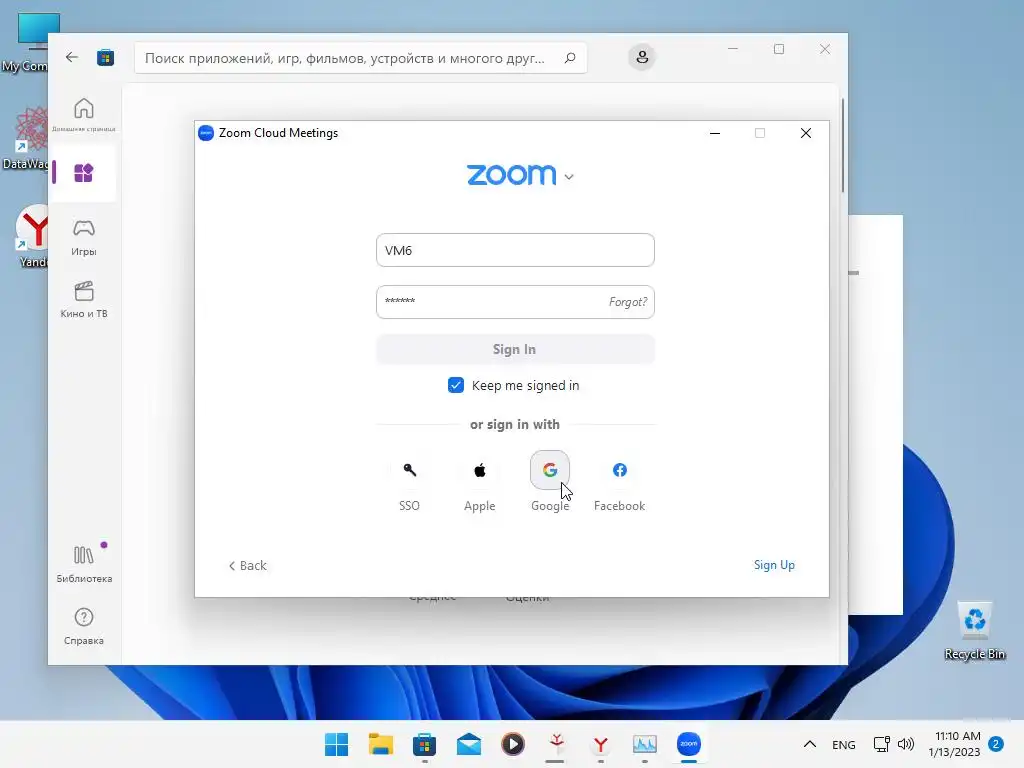Expand the Zoom logo dropdown chevron
Screen dimensions: 1024x768
coord(569,177)
